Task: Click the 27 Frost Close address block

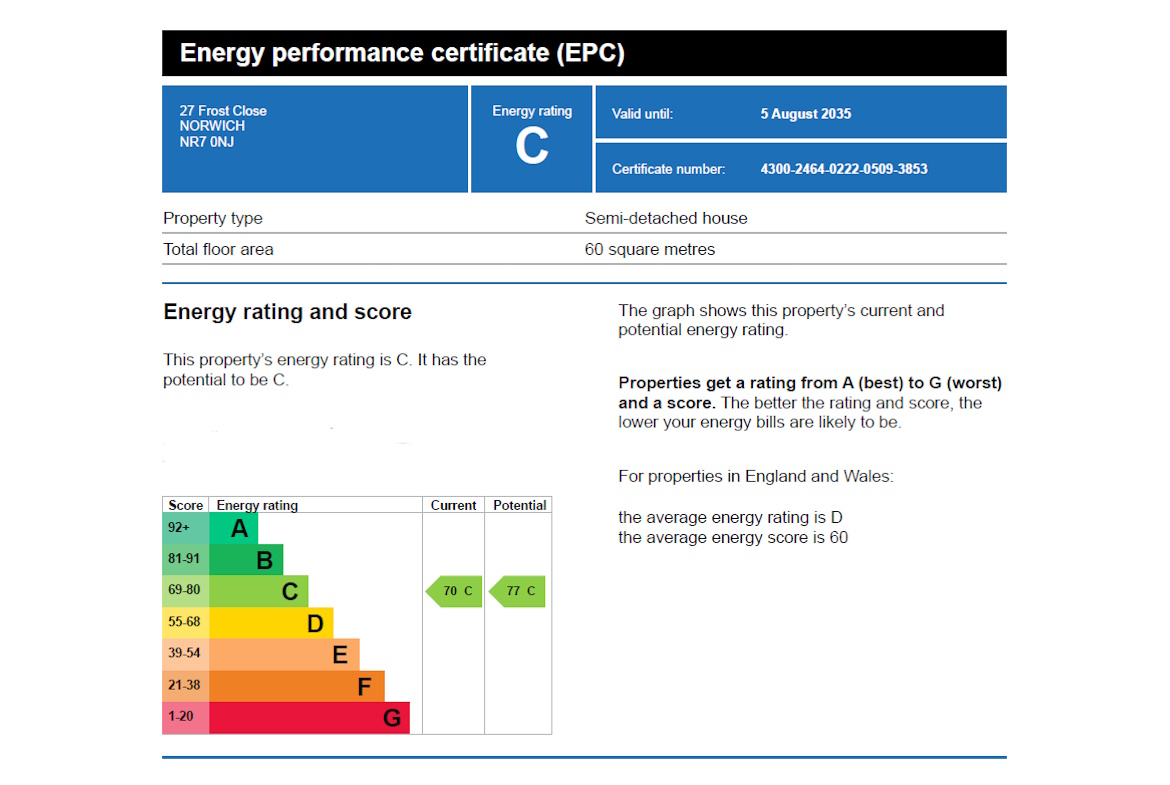Action: click(x=224, y=126)
